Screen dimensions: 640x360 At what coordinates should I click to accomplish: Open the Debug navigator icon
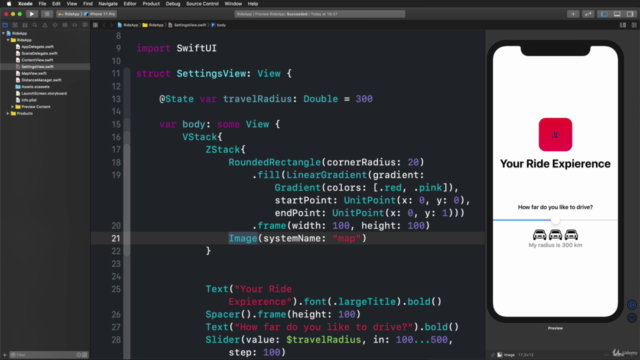[x=64, y=25]
